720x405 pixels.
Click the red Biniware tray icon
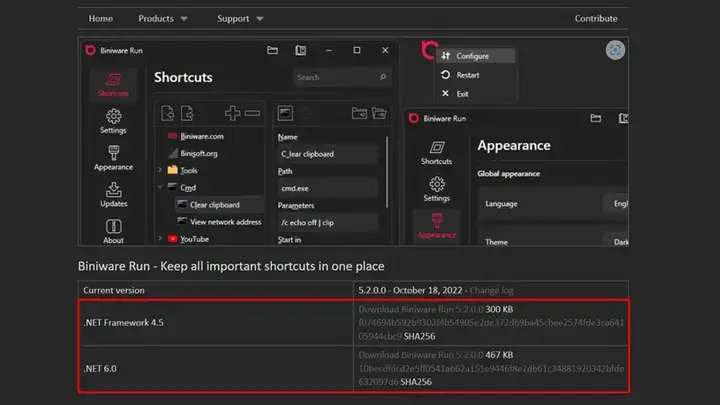[429, 50]
